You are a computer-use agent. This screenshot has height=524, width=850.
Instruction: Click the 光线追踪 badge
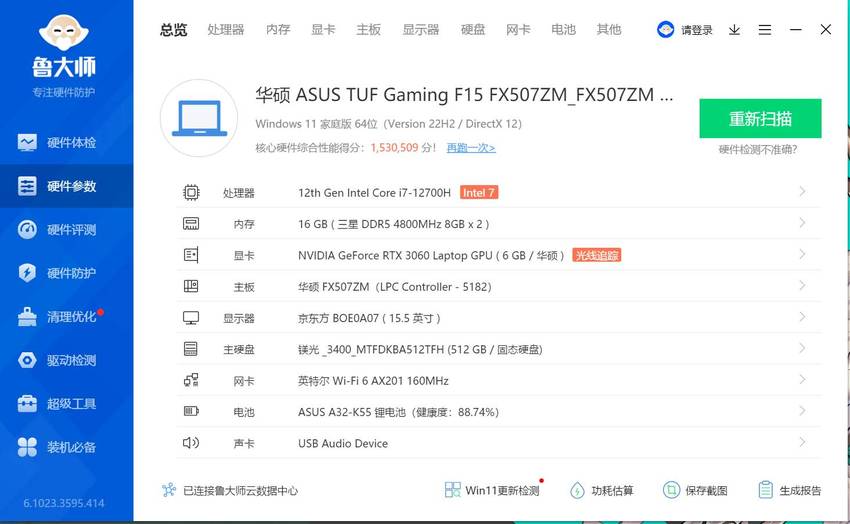point(596,255)
